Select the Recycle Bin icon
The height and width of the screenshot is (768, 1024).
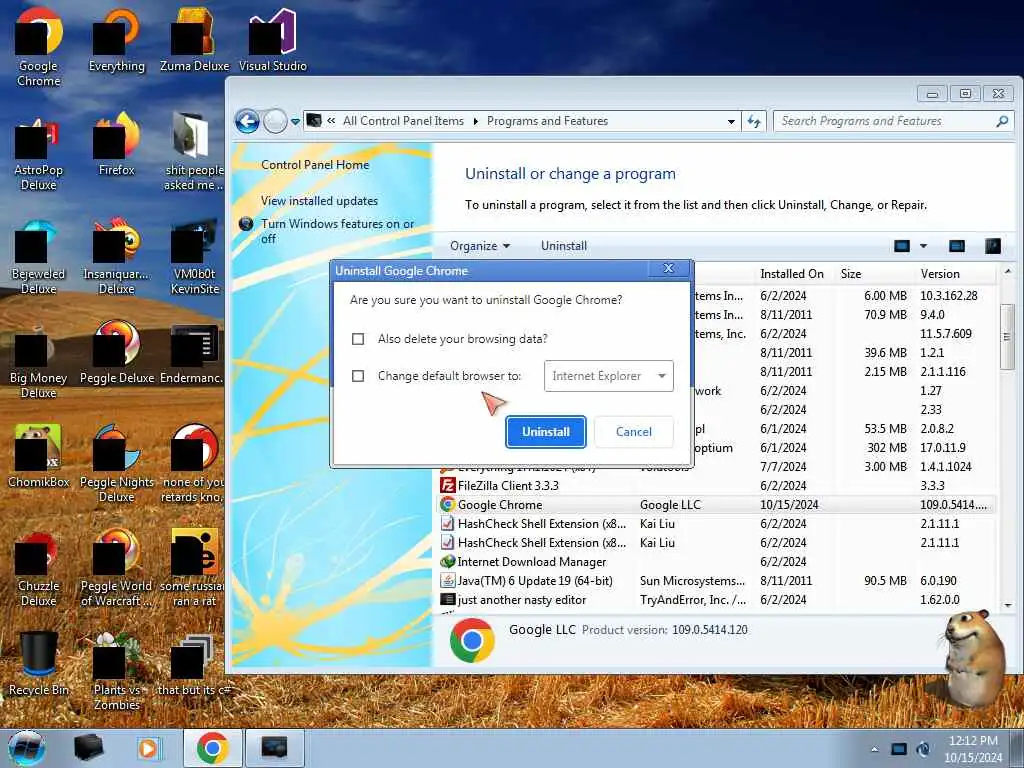(x=39, y=664)
